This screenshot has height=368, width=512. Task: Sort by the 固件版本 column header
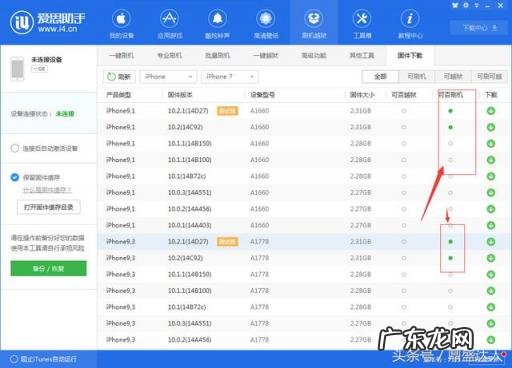(x=180, y=95)
